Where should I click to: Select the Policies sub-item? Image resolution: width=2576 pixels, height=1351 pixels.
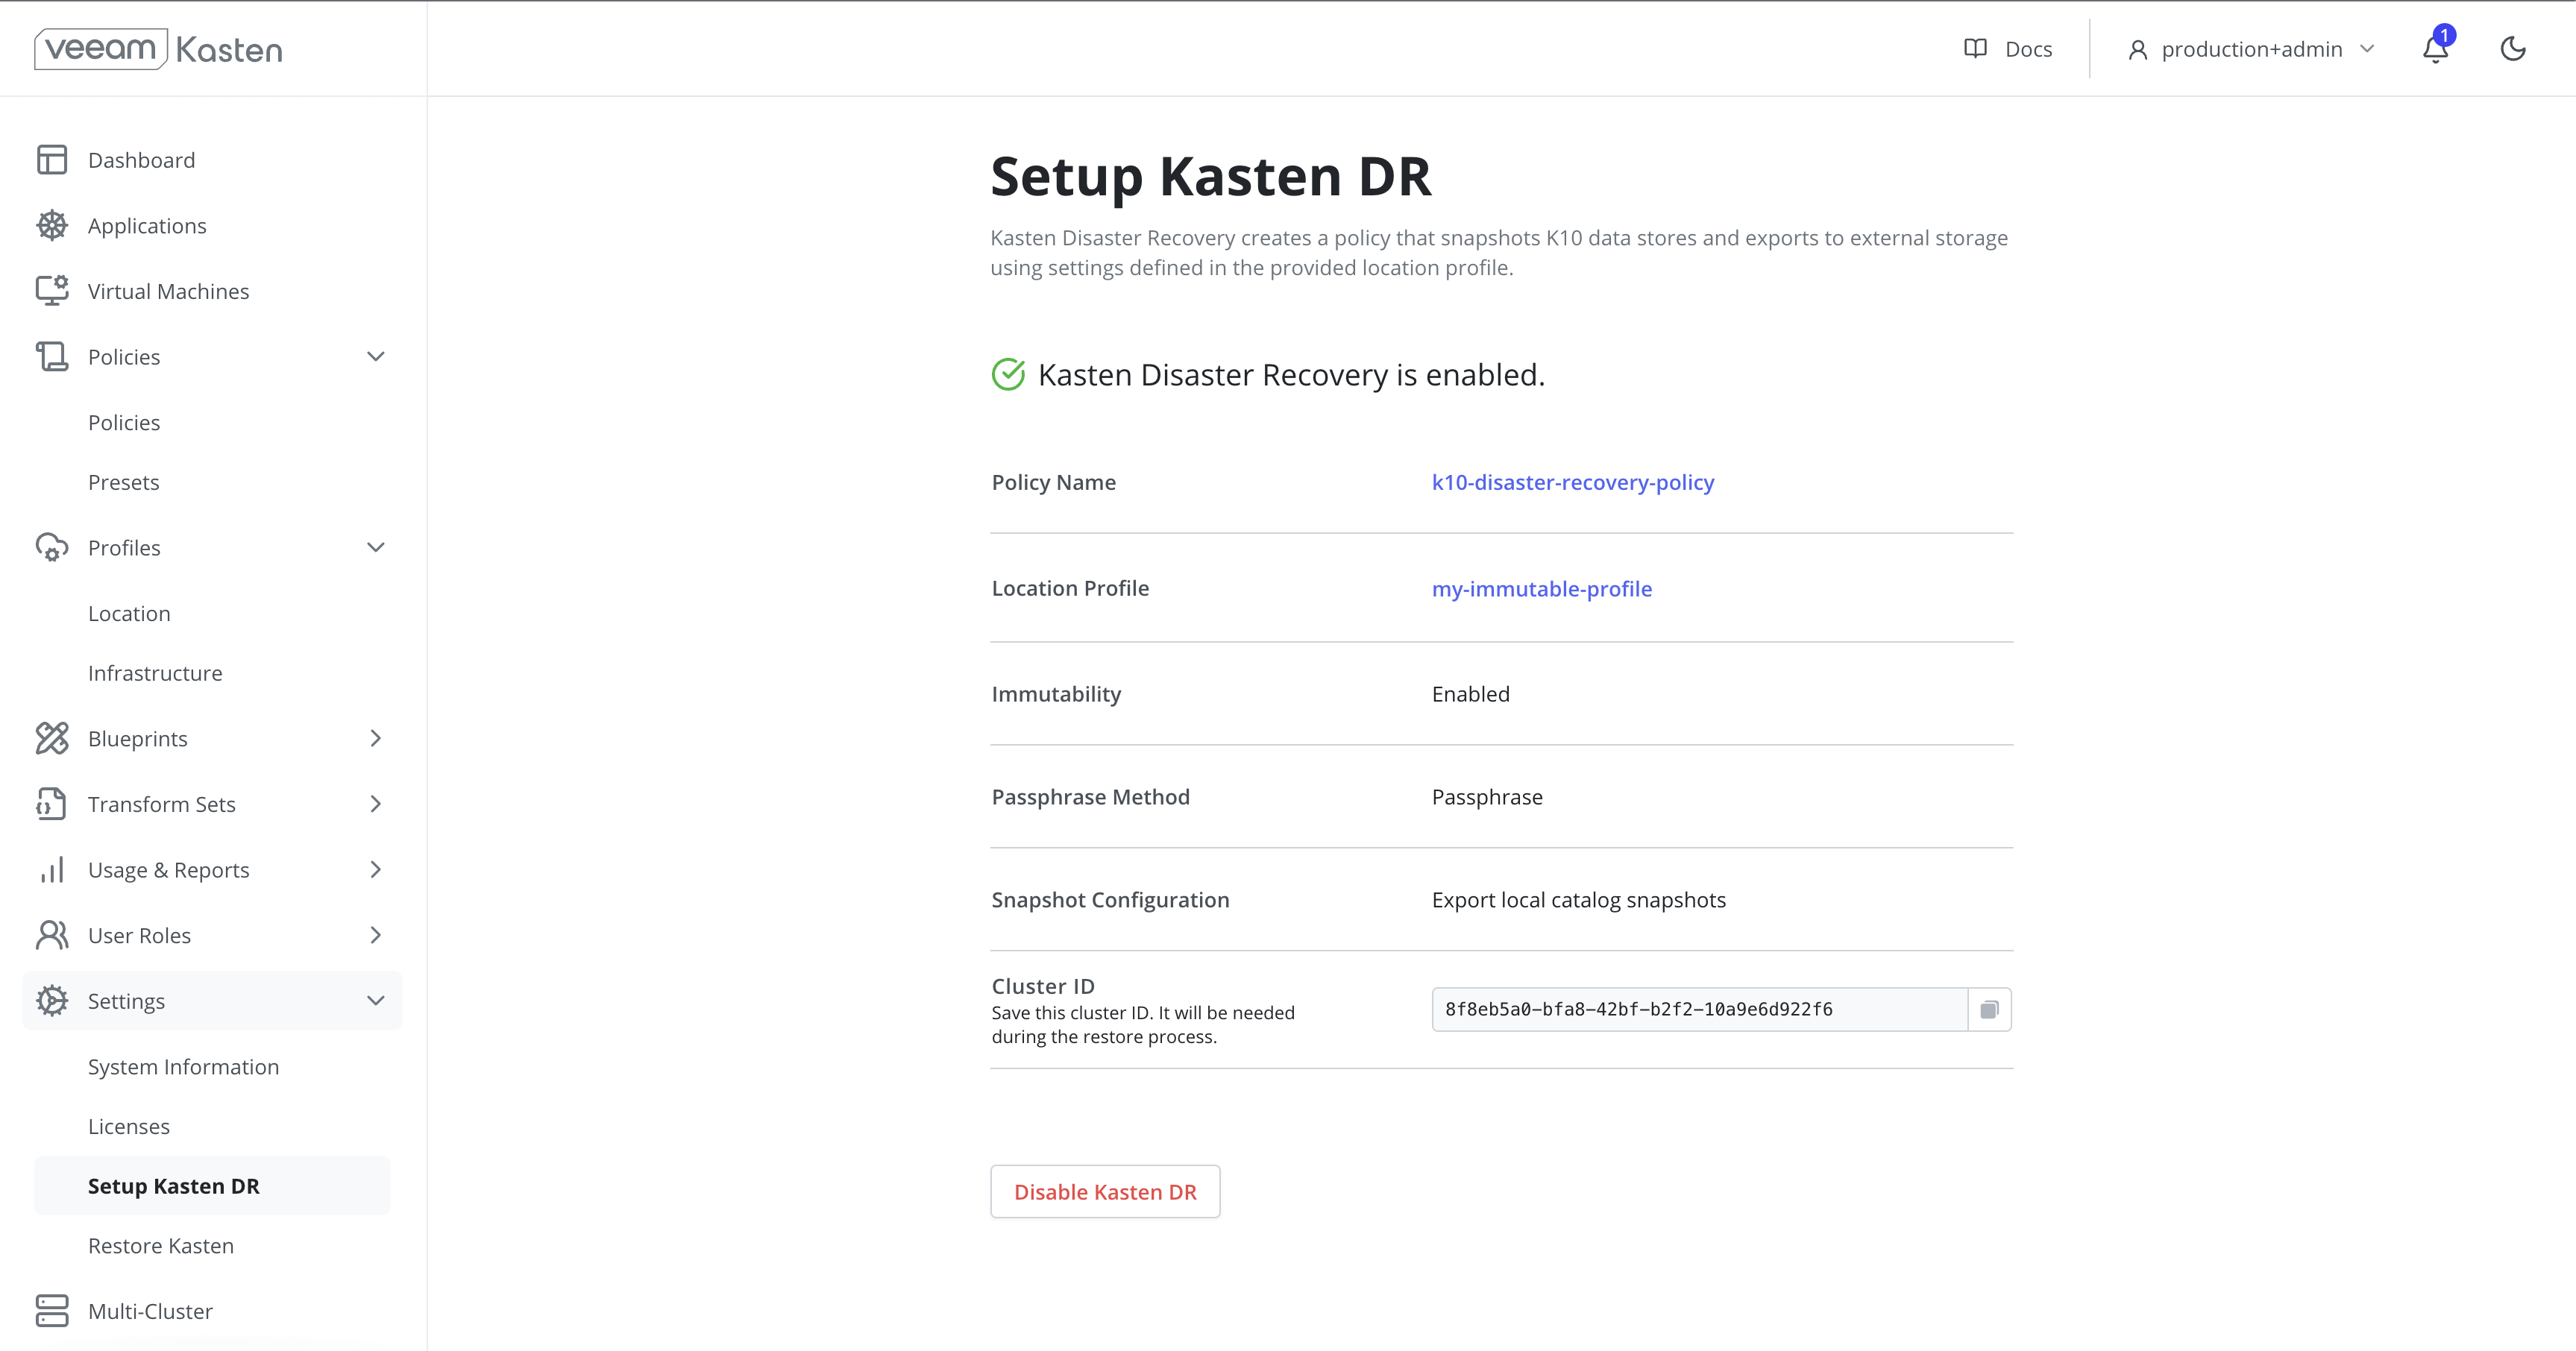pos(124,423)
